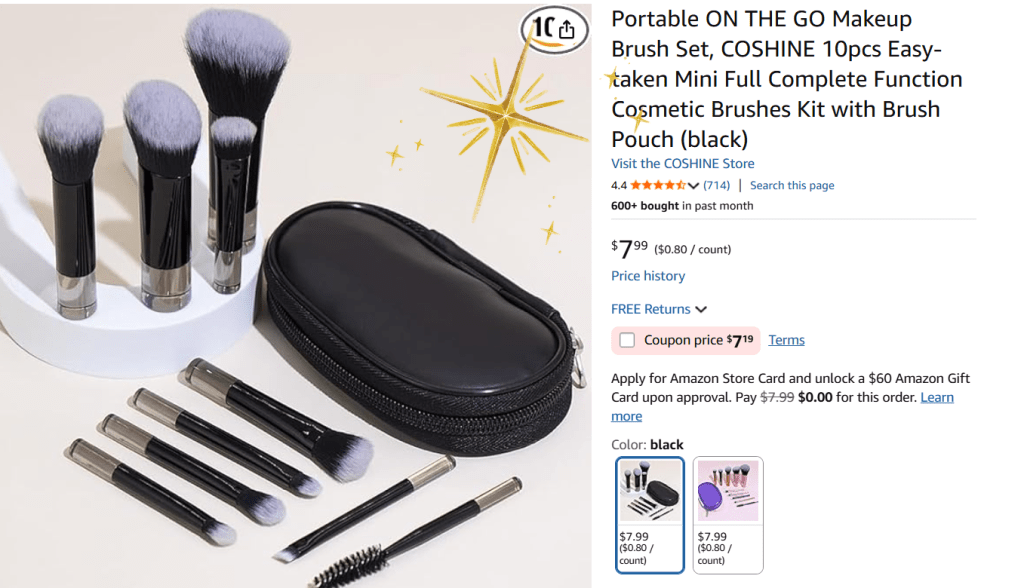This screenshot has height=588, width=1024.
Task: Click the share icon on product image
Action: pos(566,29)
